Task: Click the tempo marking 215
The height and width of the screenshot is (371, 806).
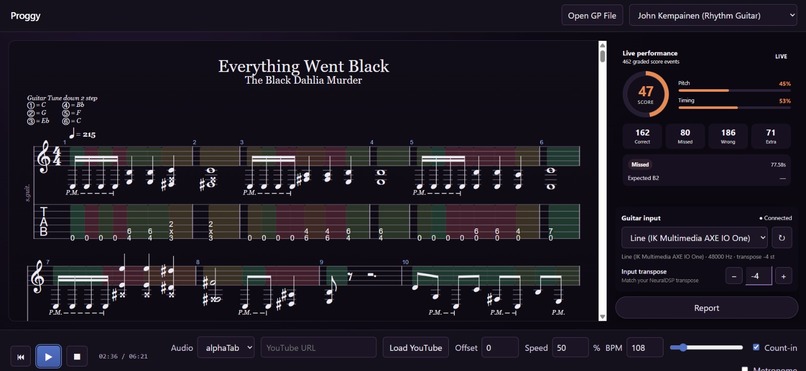Action: pos(83,134)
